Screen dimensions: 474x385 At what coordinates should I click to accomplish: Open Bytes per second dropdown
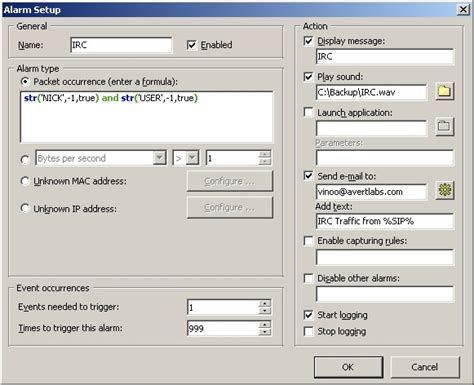(160, 158)
